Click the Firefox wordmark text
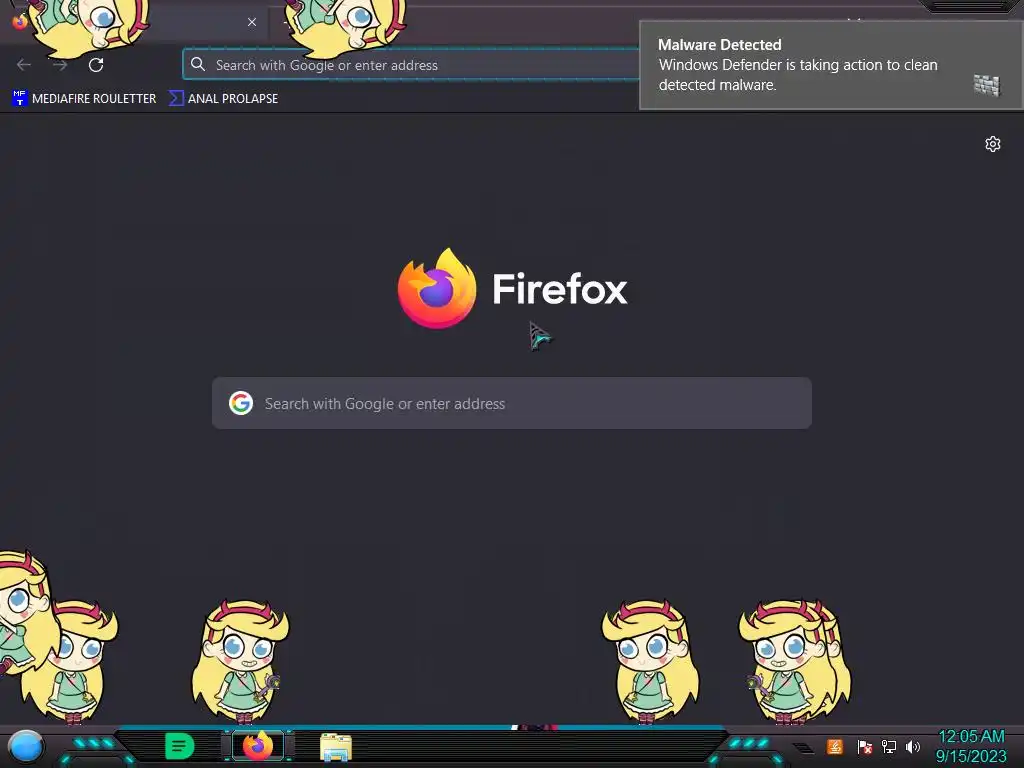The width and height of the screenshot is (1024, 768). click(x=560, y=289)
